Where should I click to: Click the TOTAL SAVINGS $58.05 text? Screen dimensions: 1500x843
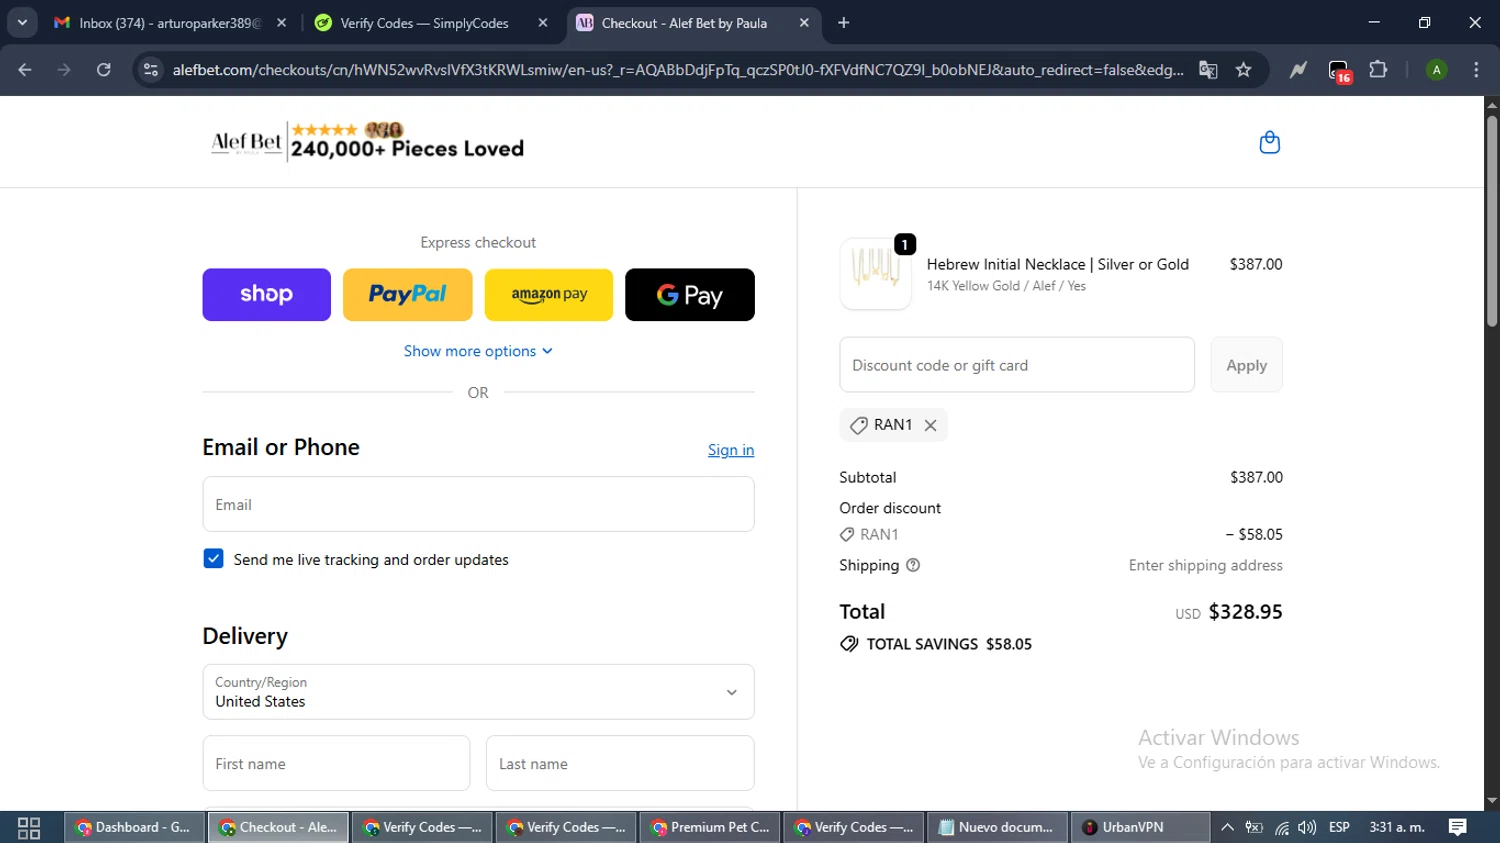click(949, 644)
